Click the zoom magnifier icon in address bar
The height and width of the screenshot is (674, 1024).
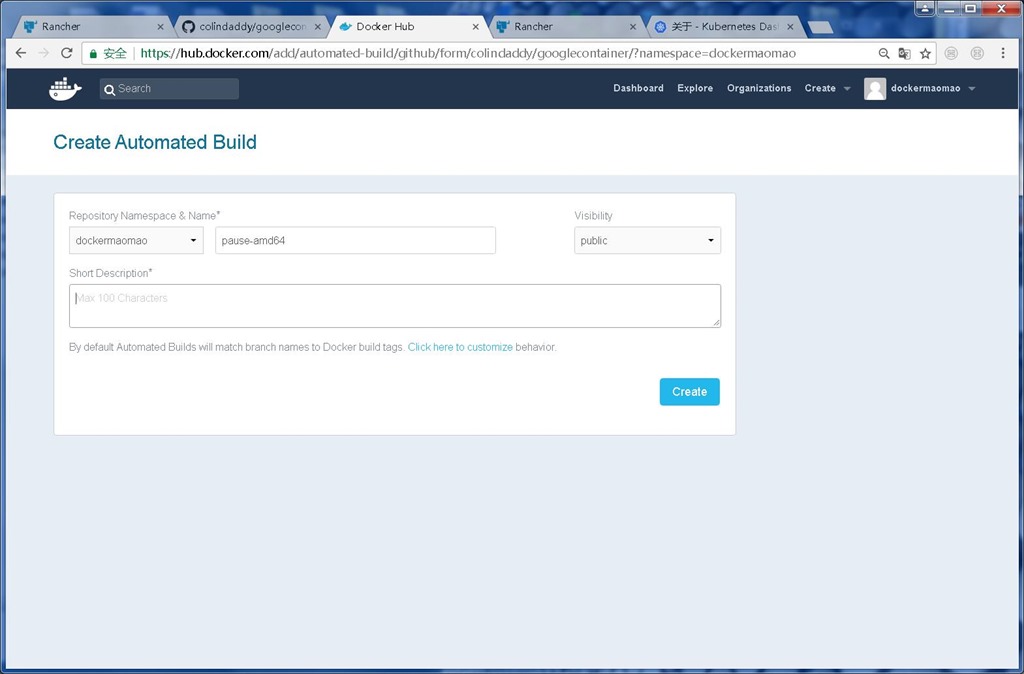click(884, 54)
